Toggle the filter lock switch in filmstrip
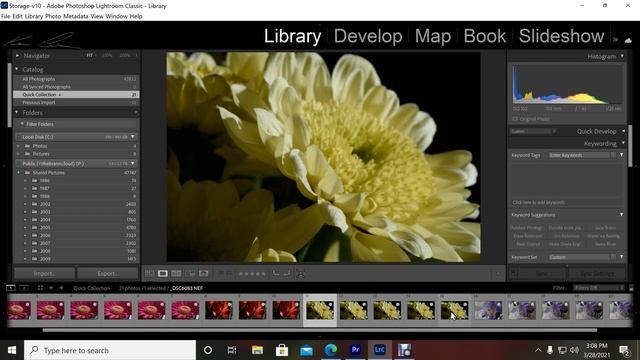Image resolution: width=640 pixels, height=360 pixels. pos(631,288)
